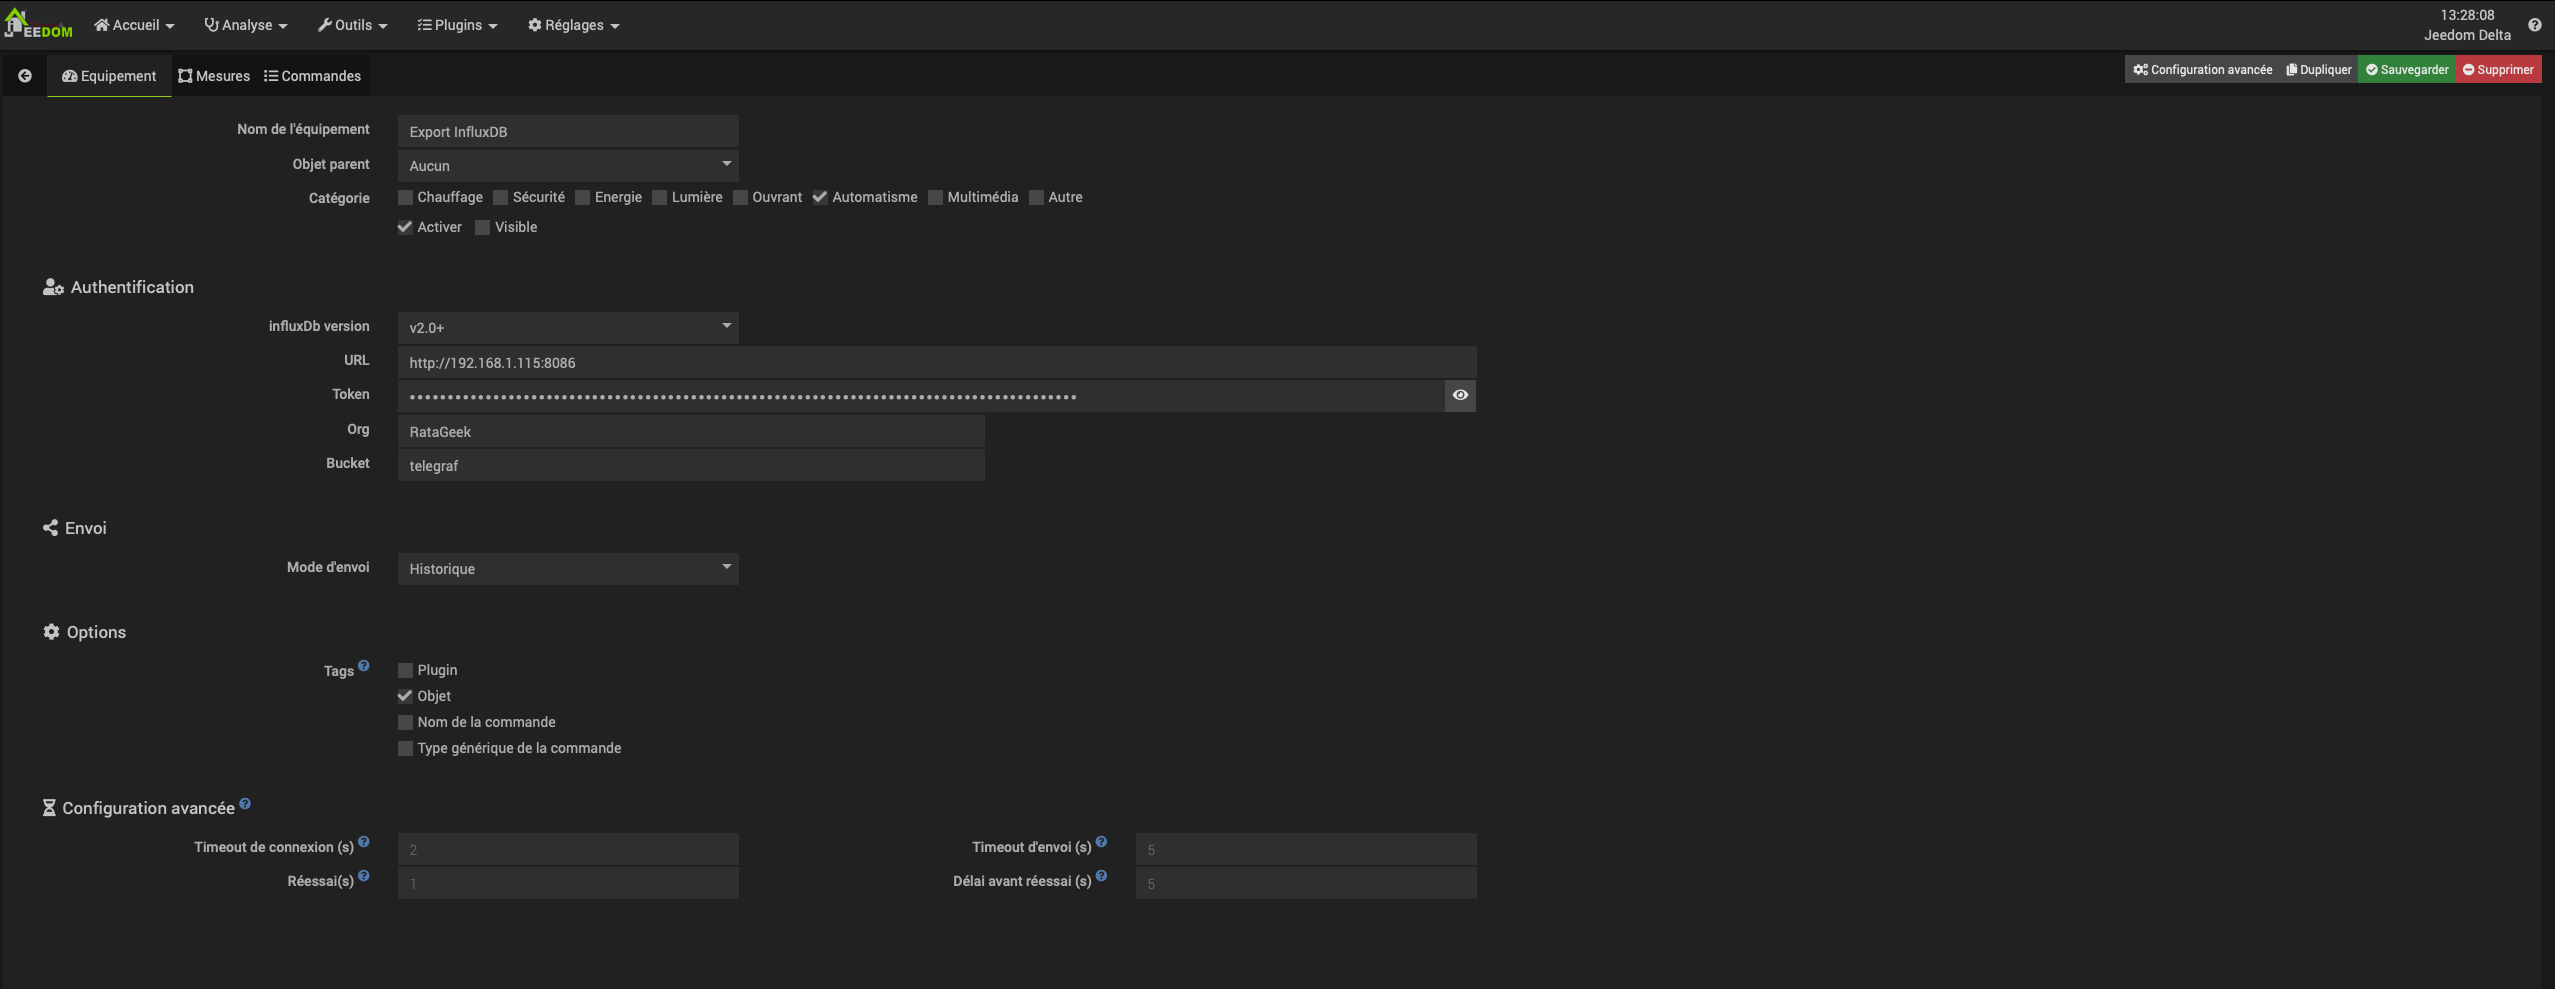The image size is (2555, 989).
Task: Open the Analyse menu
Action: pyautogui.click(x=246, y=25)
